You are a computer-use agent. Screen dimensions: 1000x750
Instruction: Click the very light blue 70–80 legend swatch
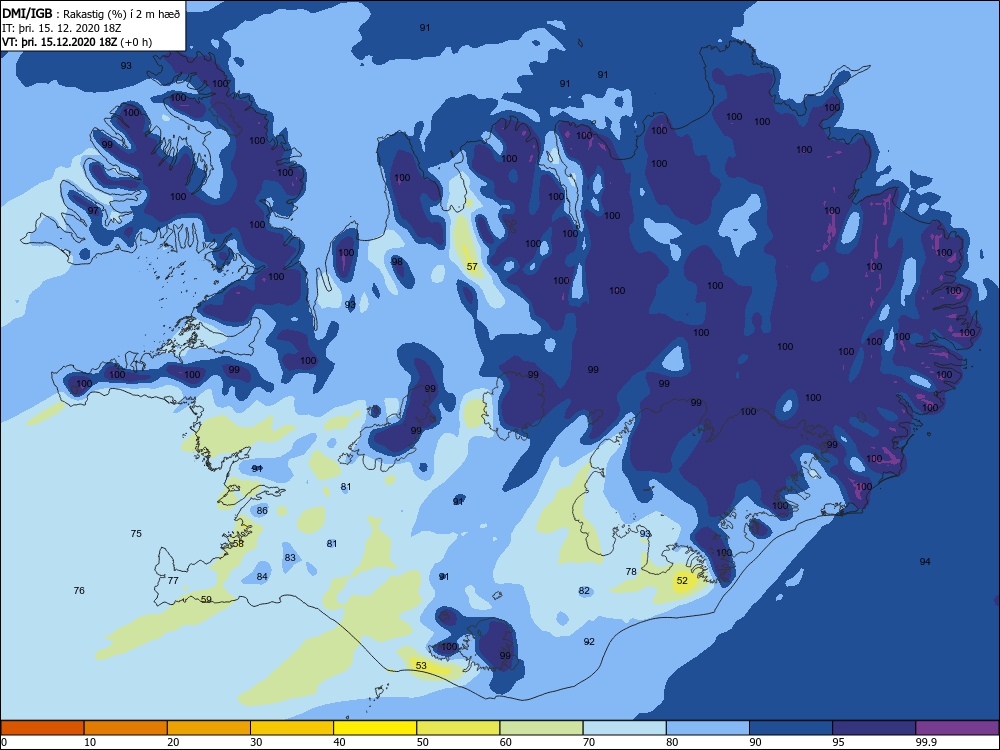624,728
